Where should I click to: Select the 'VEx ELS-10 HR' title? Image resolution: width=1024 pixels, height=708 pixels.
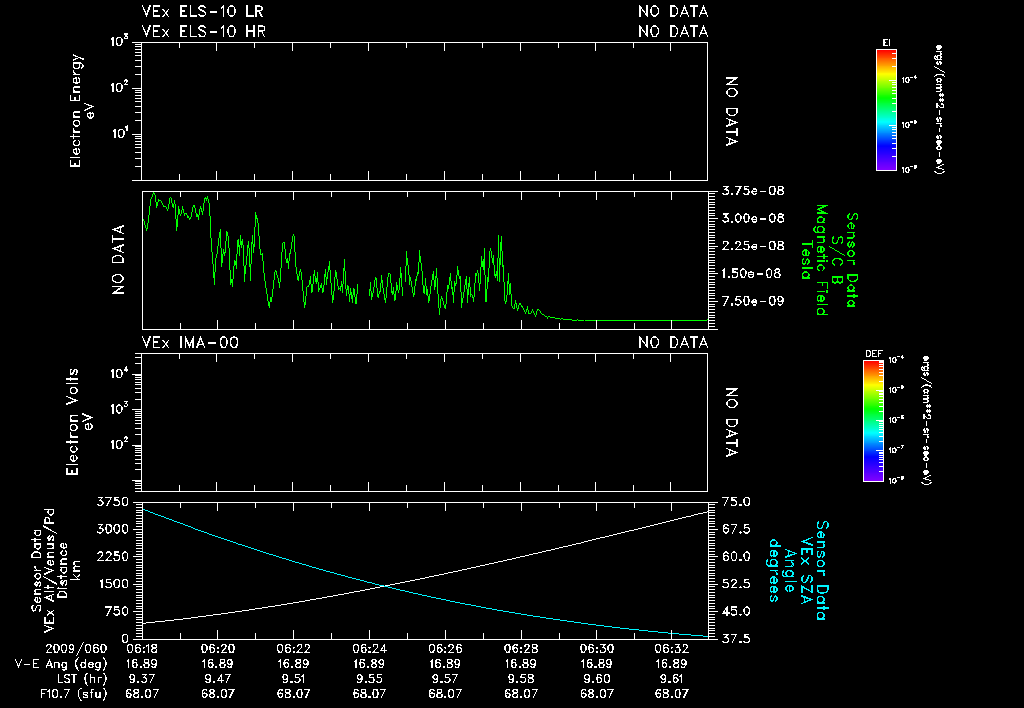pos(203,31)
